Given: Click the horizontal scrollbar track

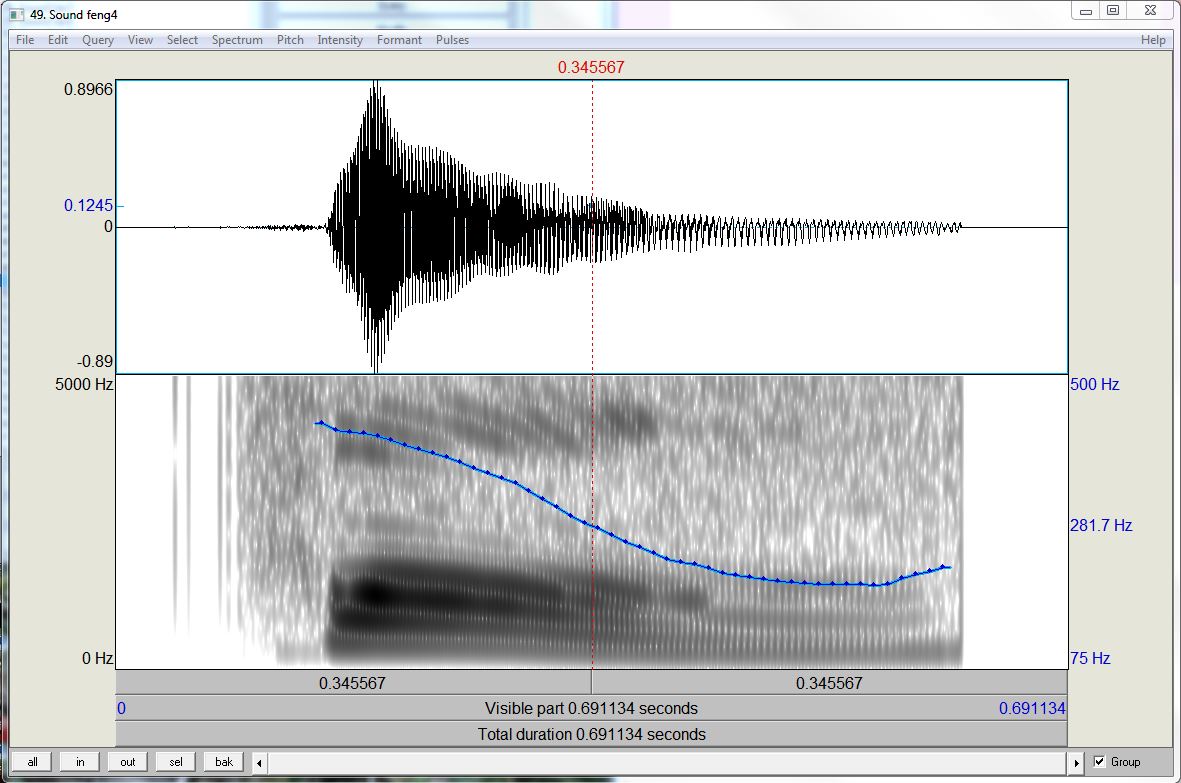Looking at the screenshot, I should tap(667, 763).
